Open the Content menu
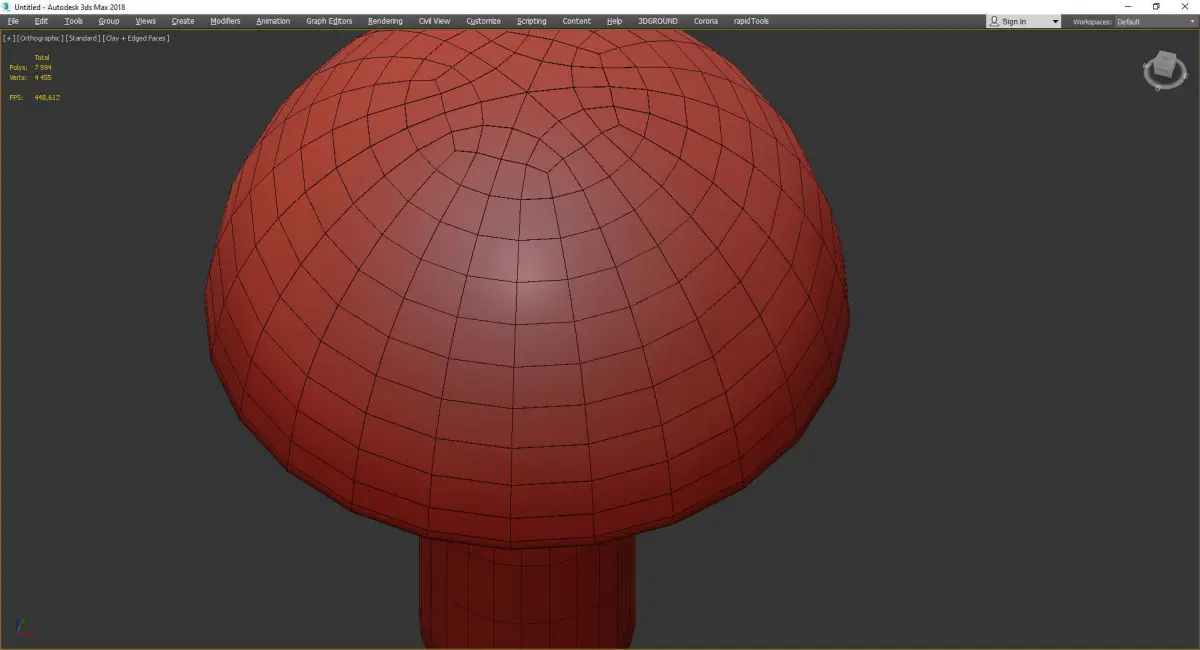Viewport: 1200px width, 650px height. coord(576,21)
